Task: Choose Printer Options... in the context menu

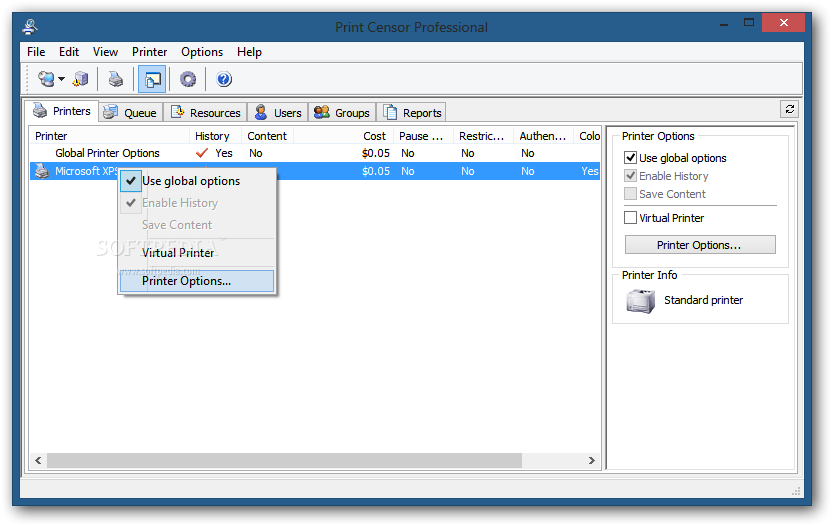Action: (197, 281)
